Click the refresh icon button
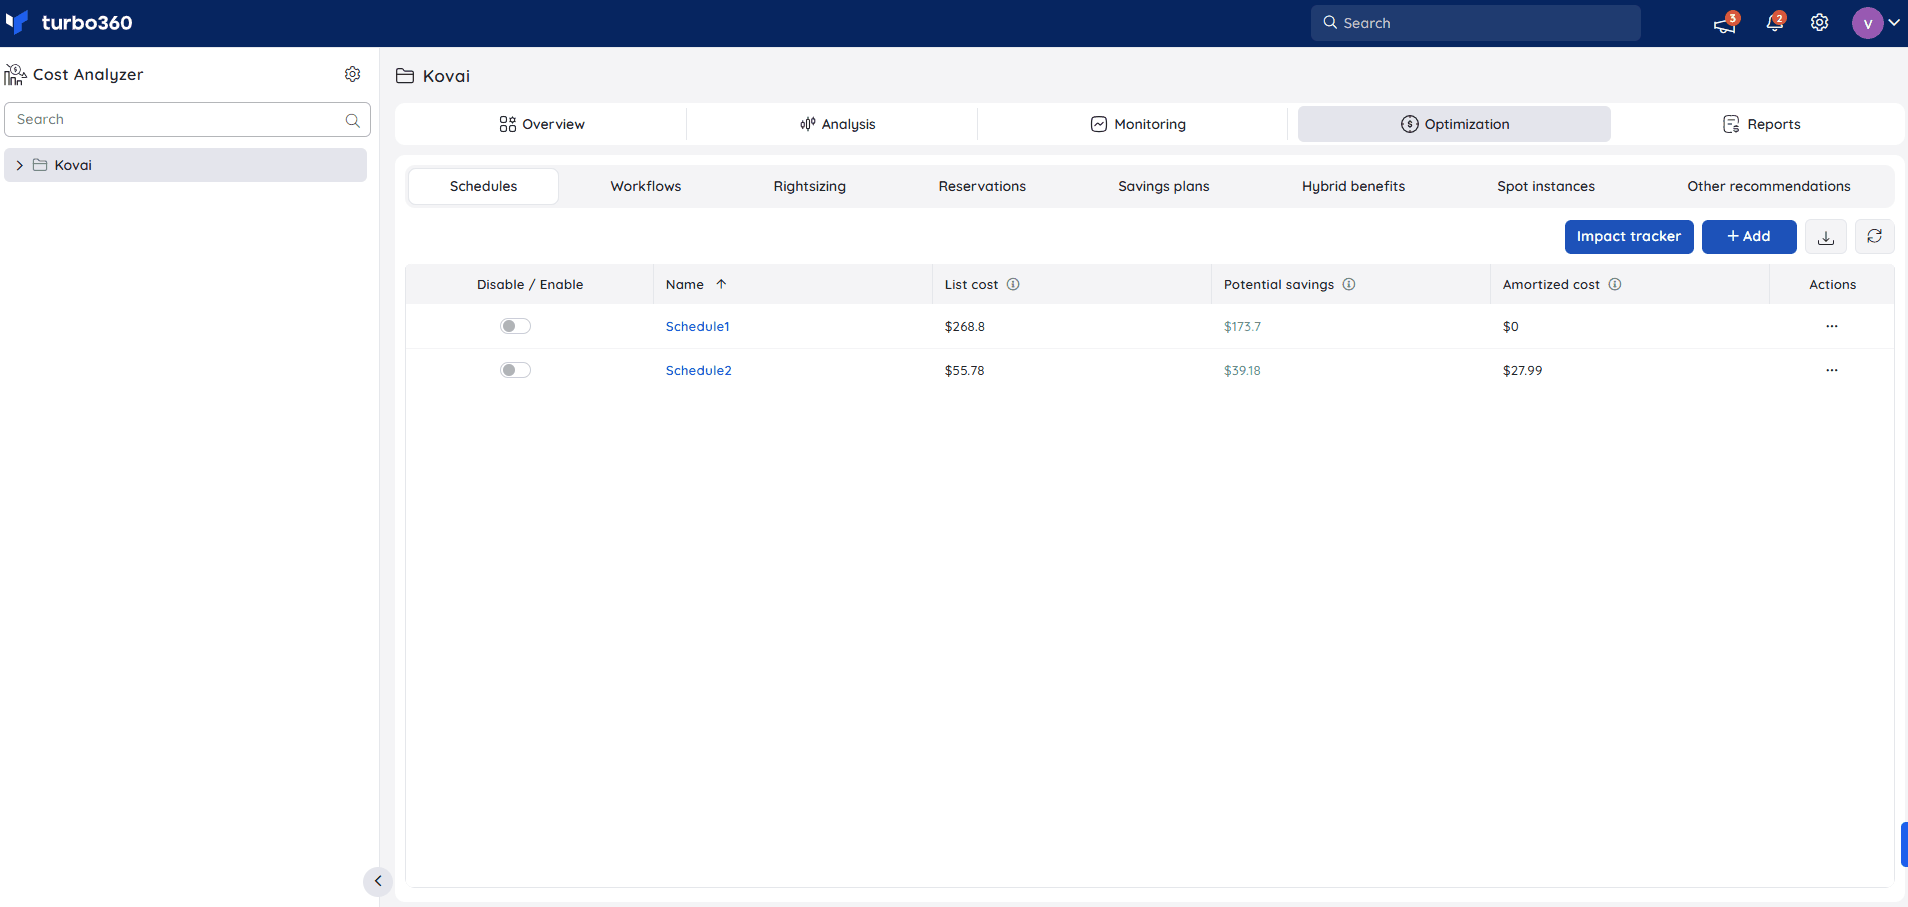This screenshot has height=907, width=1908. [1874, 237]
